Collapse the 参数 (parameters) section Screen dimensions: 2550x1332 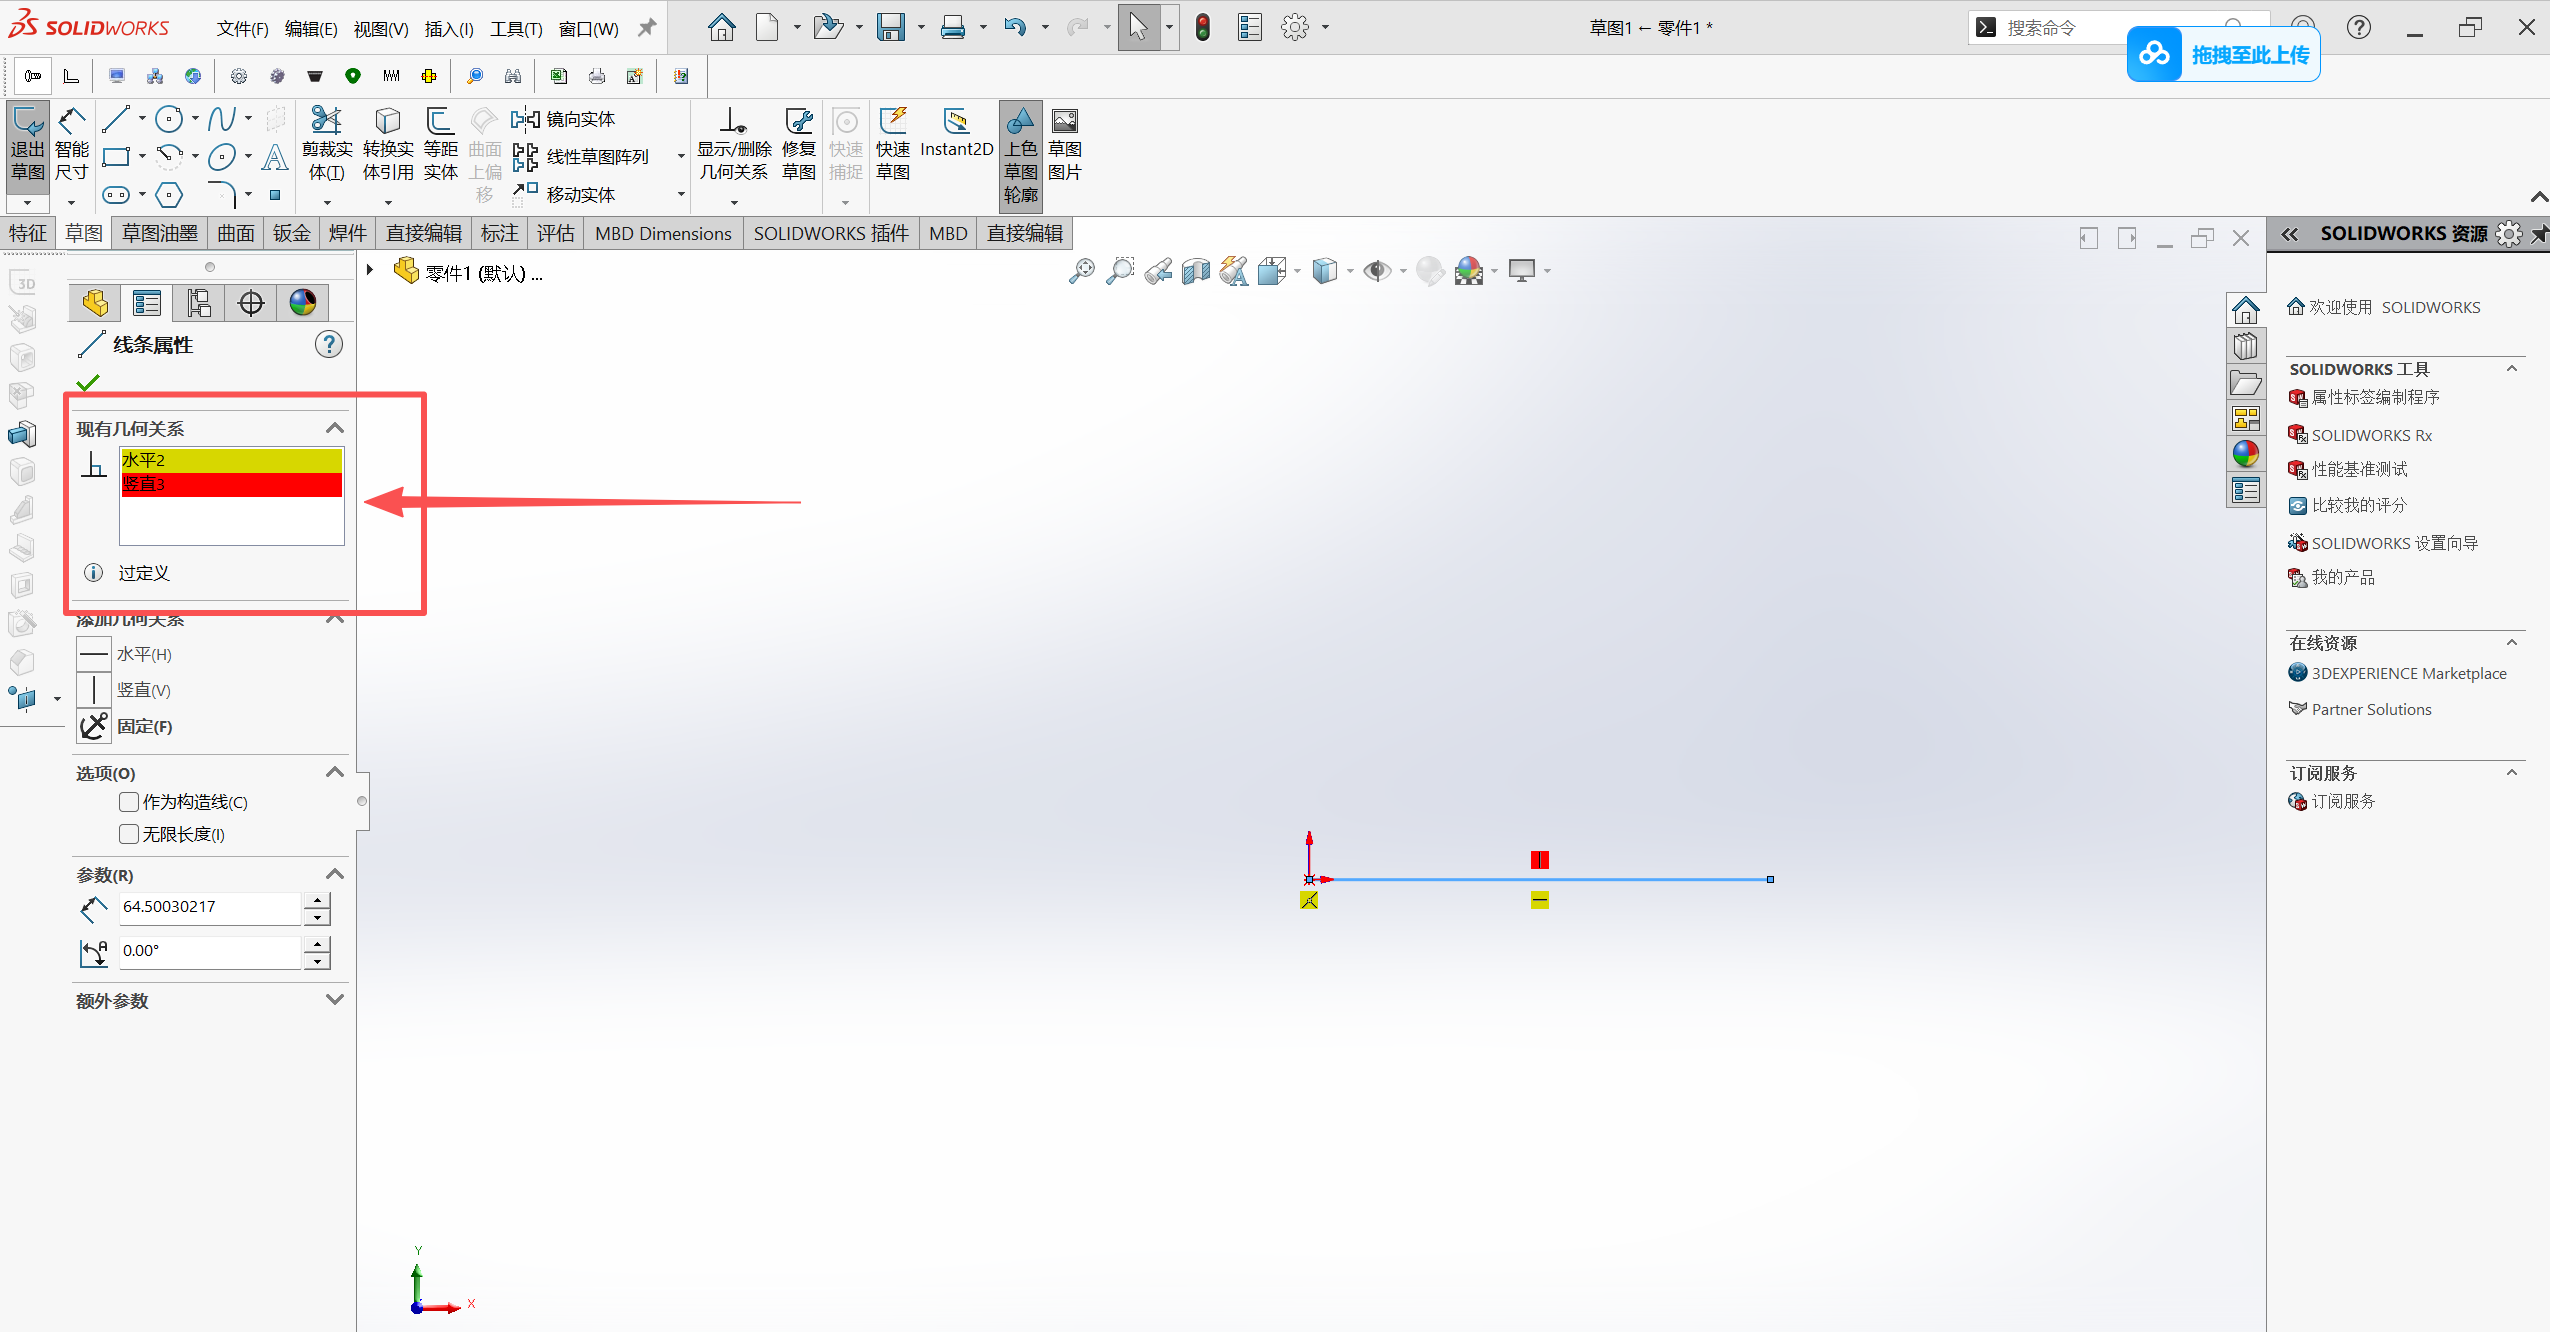click(335, 875)
